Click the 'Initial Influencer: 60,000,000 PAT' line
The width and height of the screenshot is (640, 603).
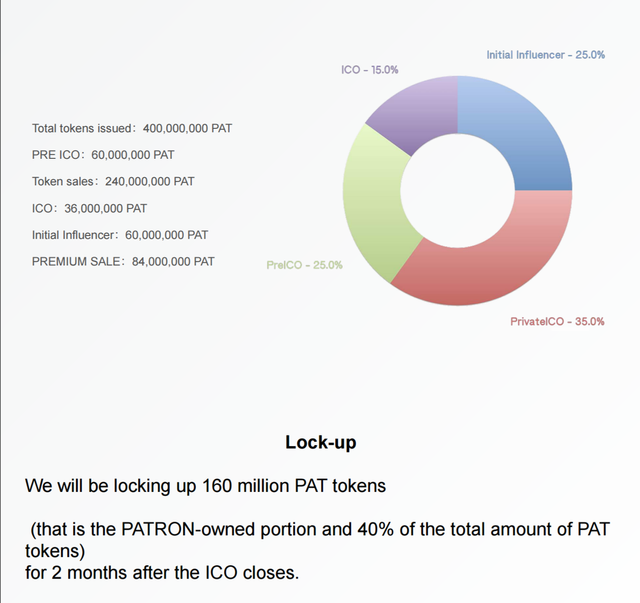(x=120, y=235)
